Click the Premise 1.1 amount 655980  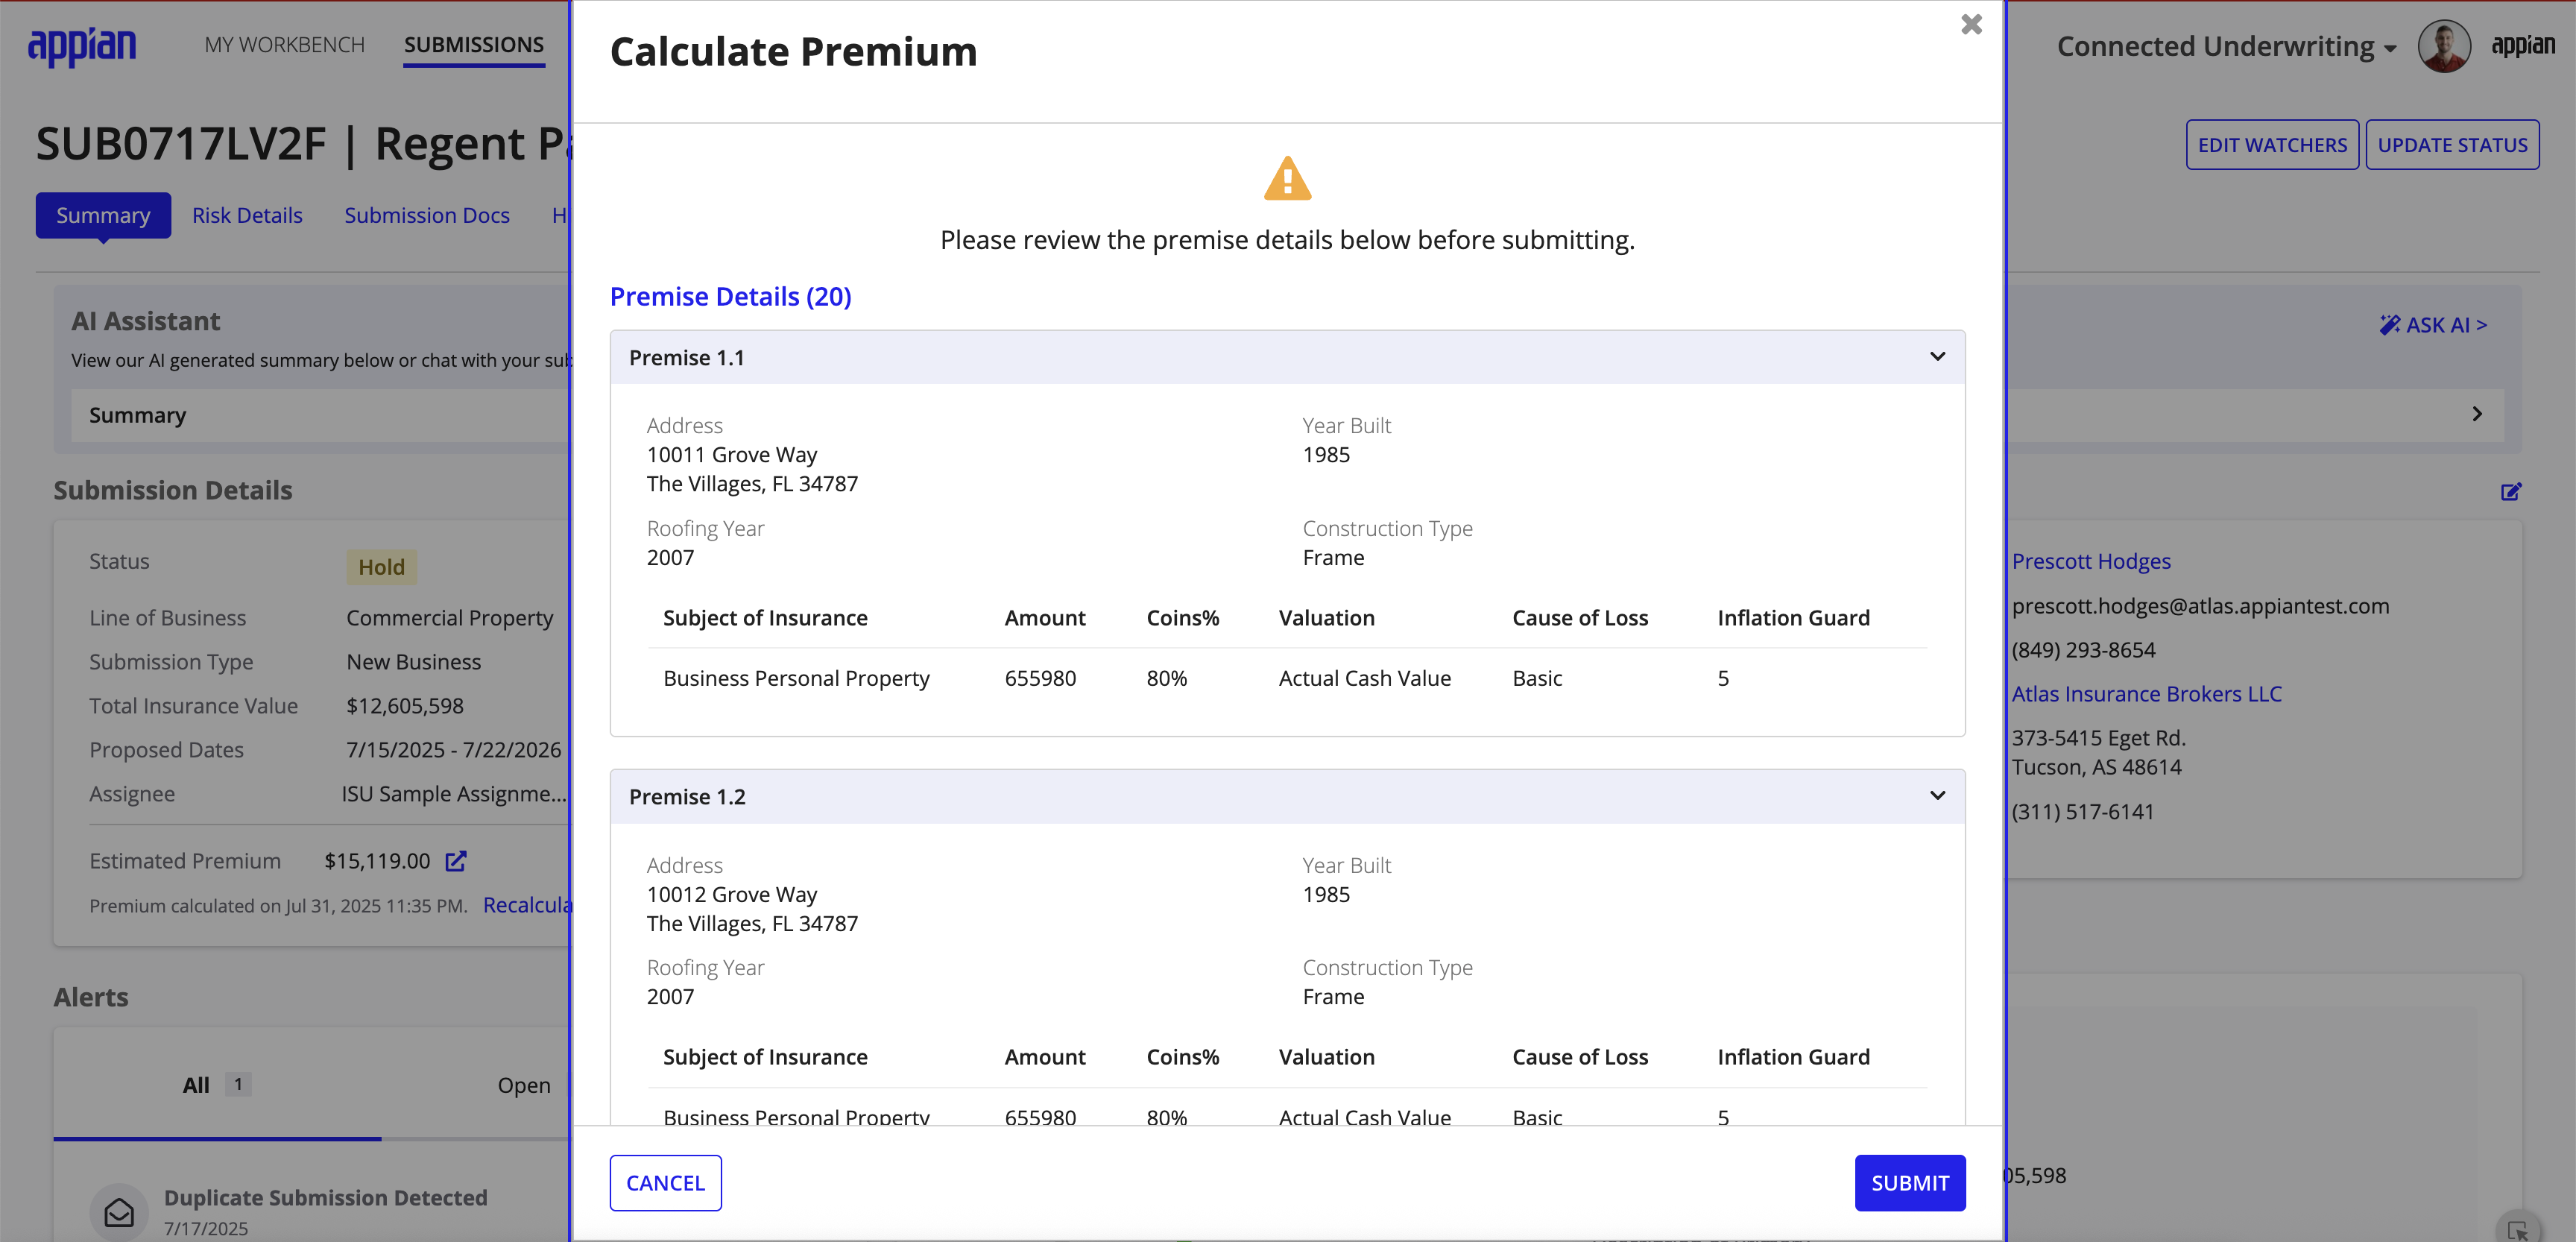[1040, 678]
